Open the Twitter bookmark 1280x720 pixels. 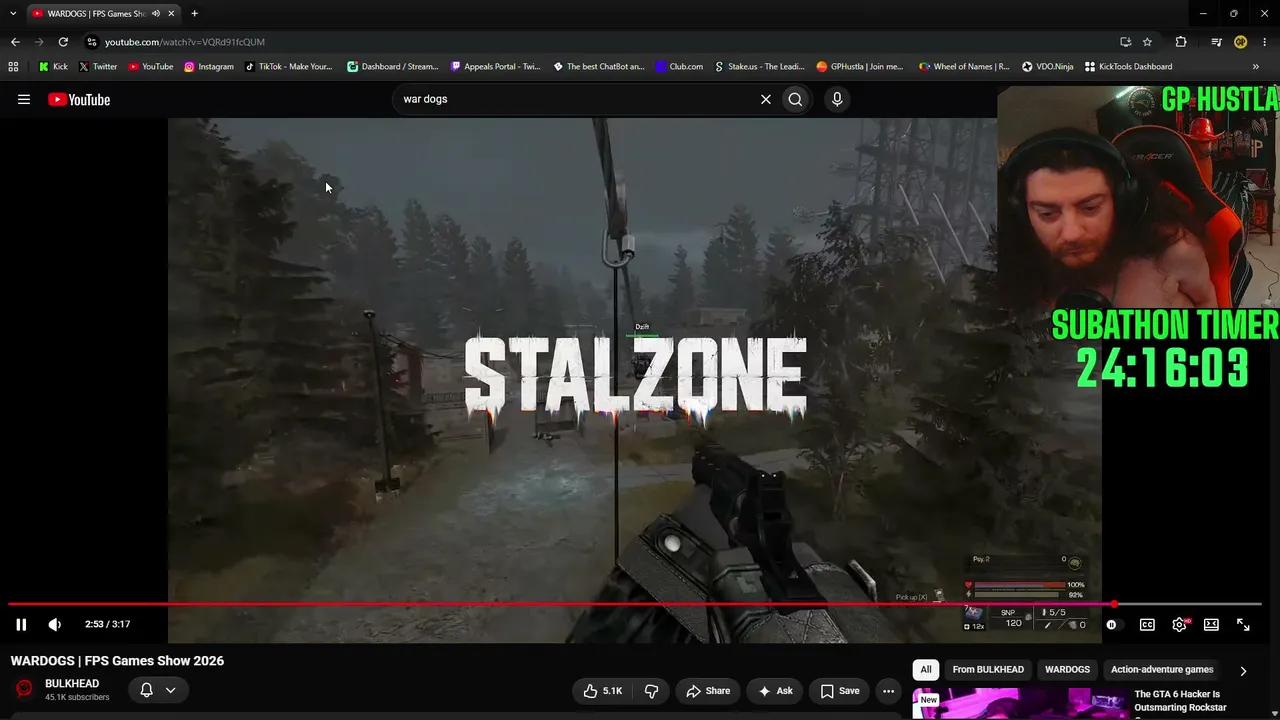[x=98, y=67]
